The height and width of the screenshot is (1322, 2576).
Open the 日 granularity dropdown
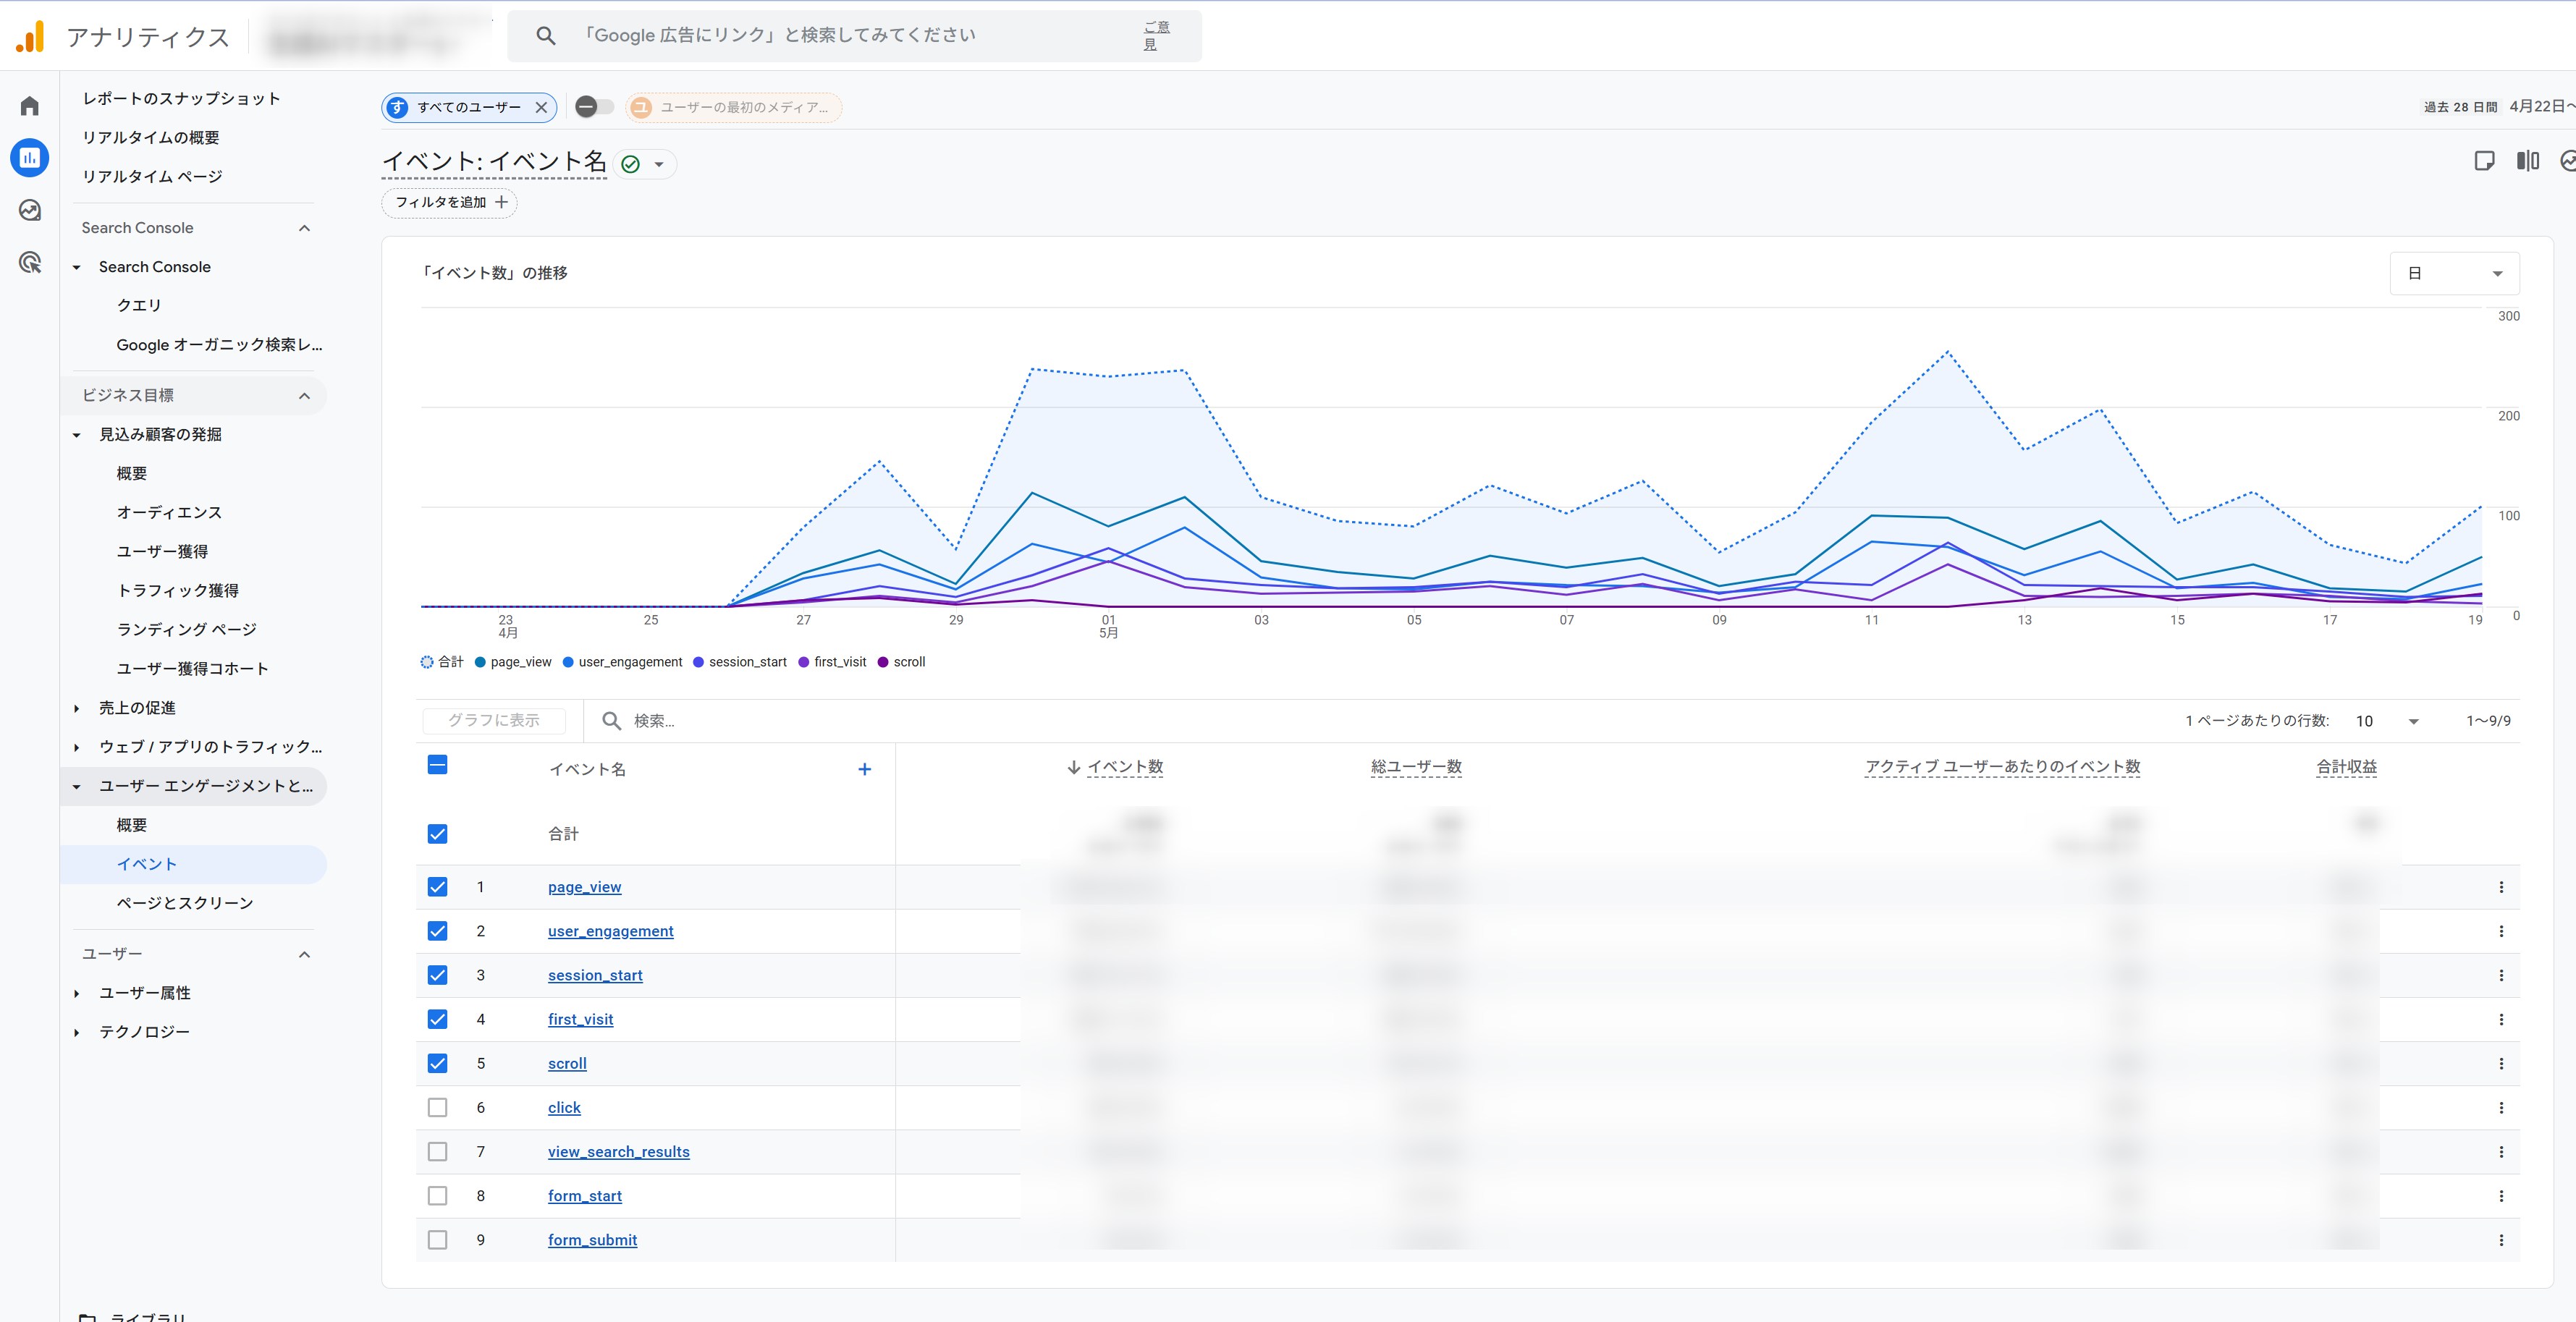(2454, 273)
